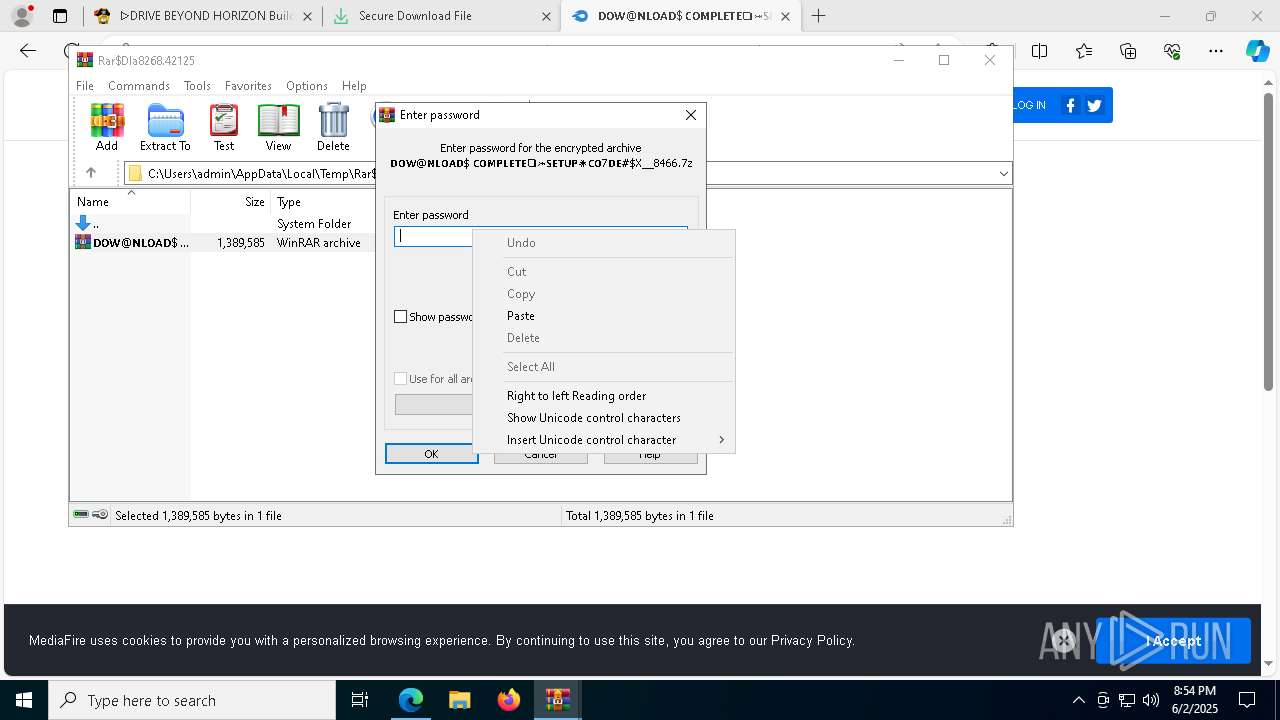Select DOW@NLOAD$ archive row in list
Image resolution: width=1280 pixels, height=720 pixels.
click(x=220, y=243)
